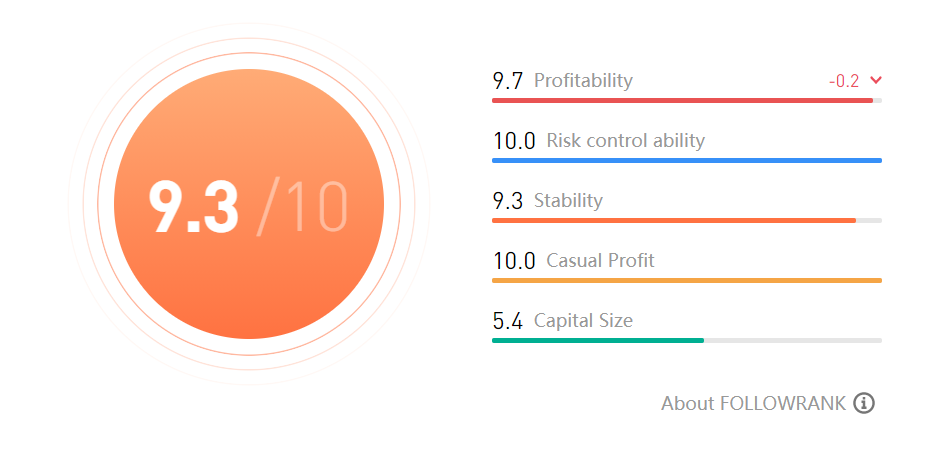Click the 10.0 Risk control score number
Viewport: 926px width, 449px height.
click(513, 141)
